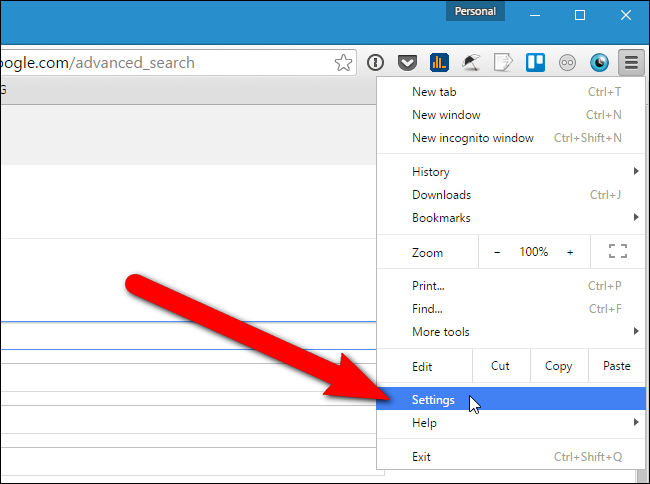Open Settings from the menu
This screenshot has height=484, width=650.
pos(433,400)
